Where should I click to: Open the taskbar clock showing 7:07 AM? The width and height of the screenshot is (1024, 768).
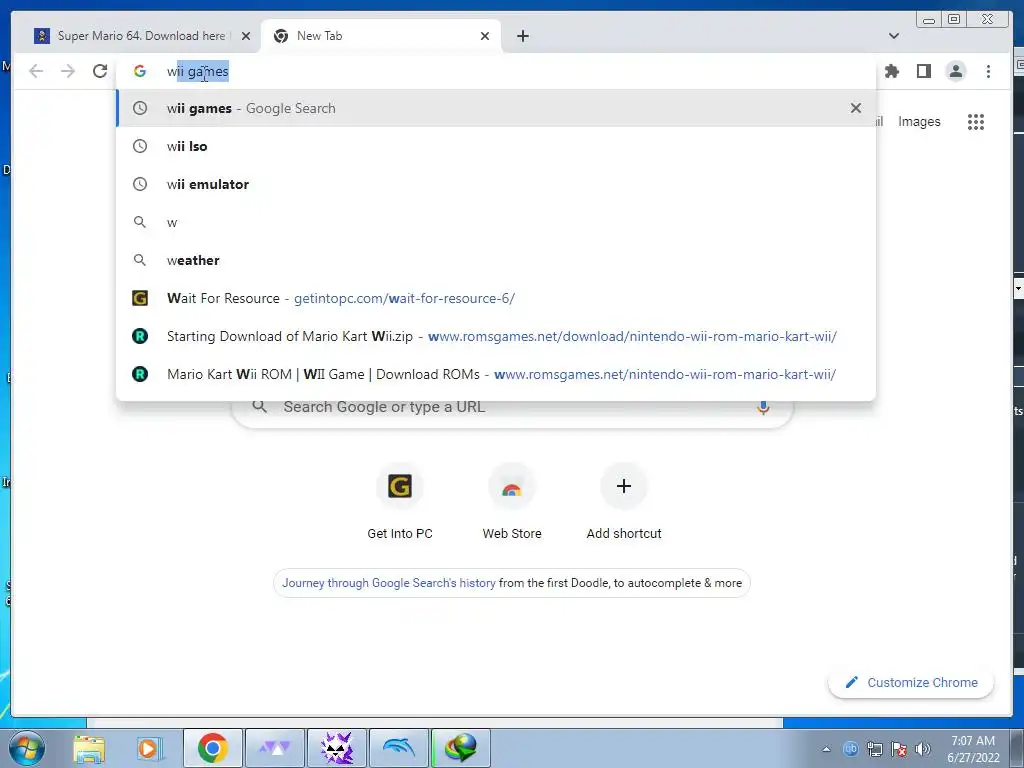973,749
